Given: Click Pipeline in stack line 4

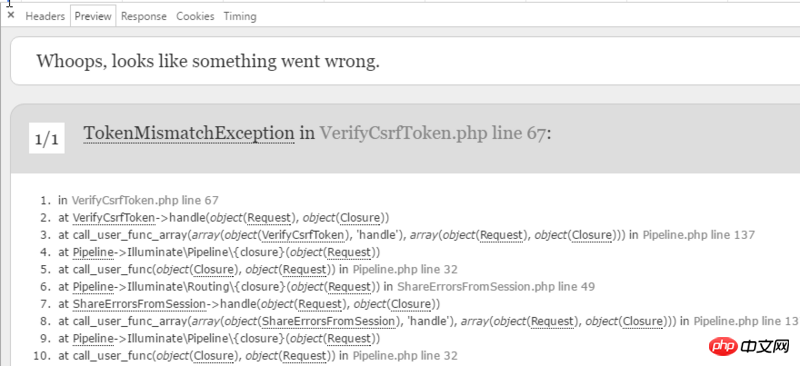Looking at the screenshot, I should [x=93, y=252].
